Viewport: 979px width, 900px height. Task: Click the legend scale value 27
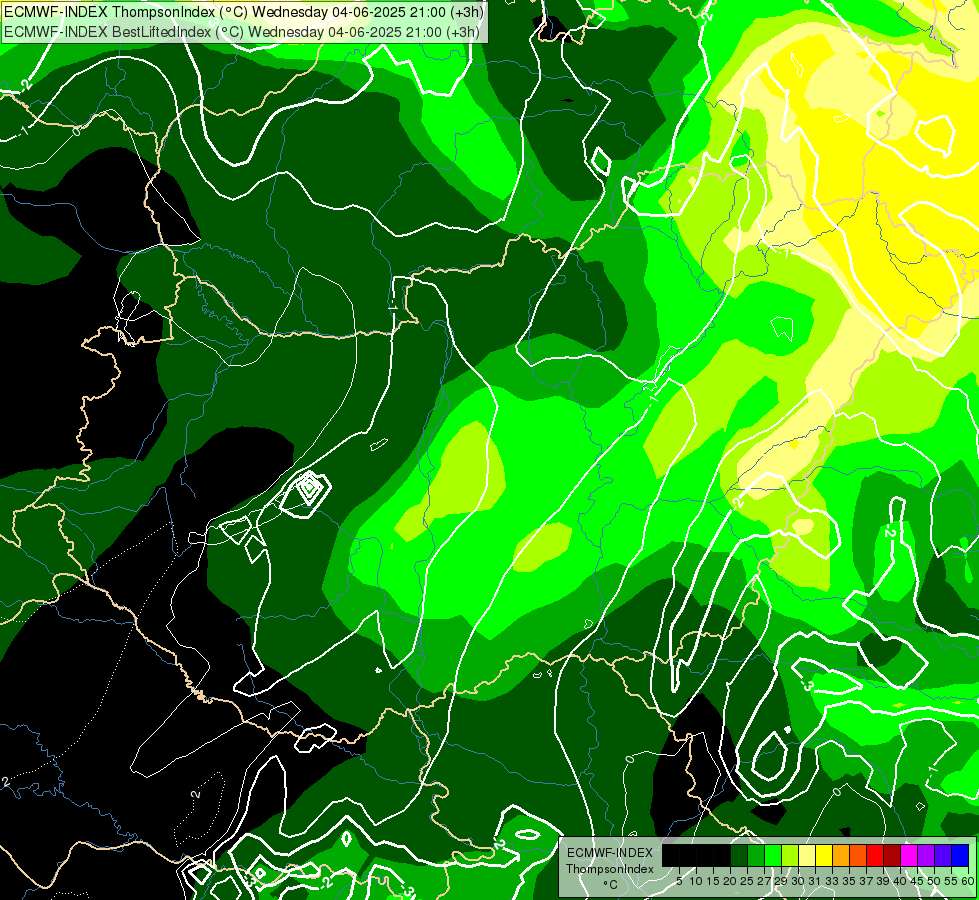(x=764, y=881)
